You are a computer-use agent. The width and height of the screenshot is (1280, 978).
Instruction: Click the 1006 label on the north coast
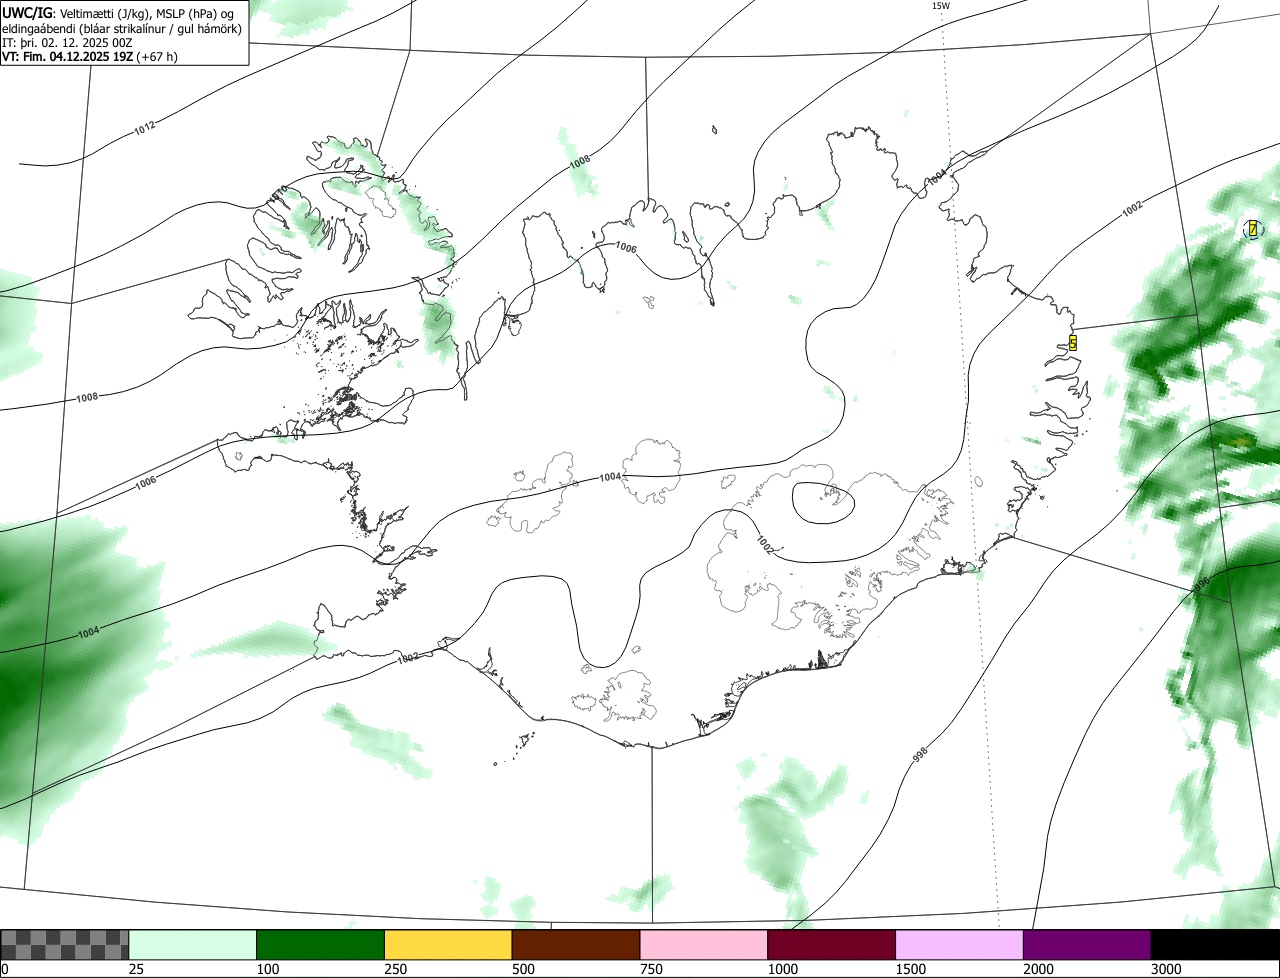point(626,247)
